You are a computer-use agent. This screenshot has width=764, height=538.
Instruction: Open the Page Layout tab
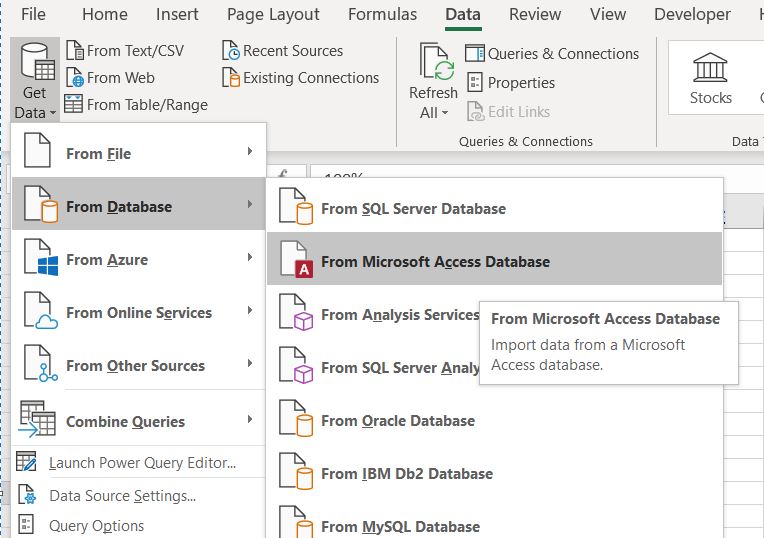click(x=273, y=15)
